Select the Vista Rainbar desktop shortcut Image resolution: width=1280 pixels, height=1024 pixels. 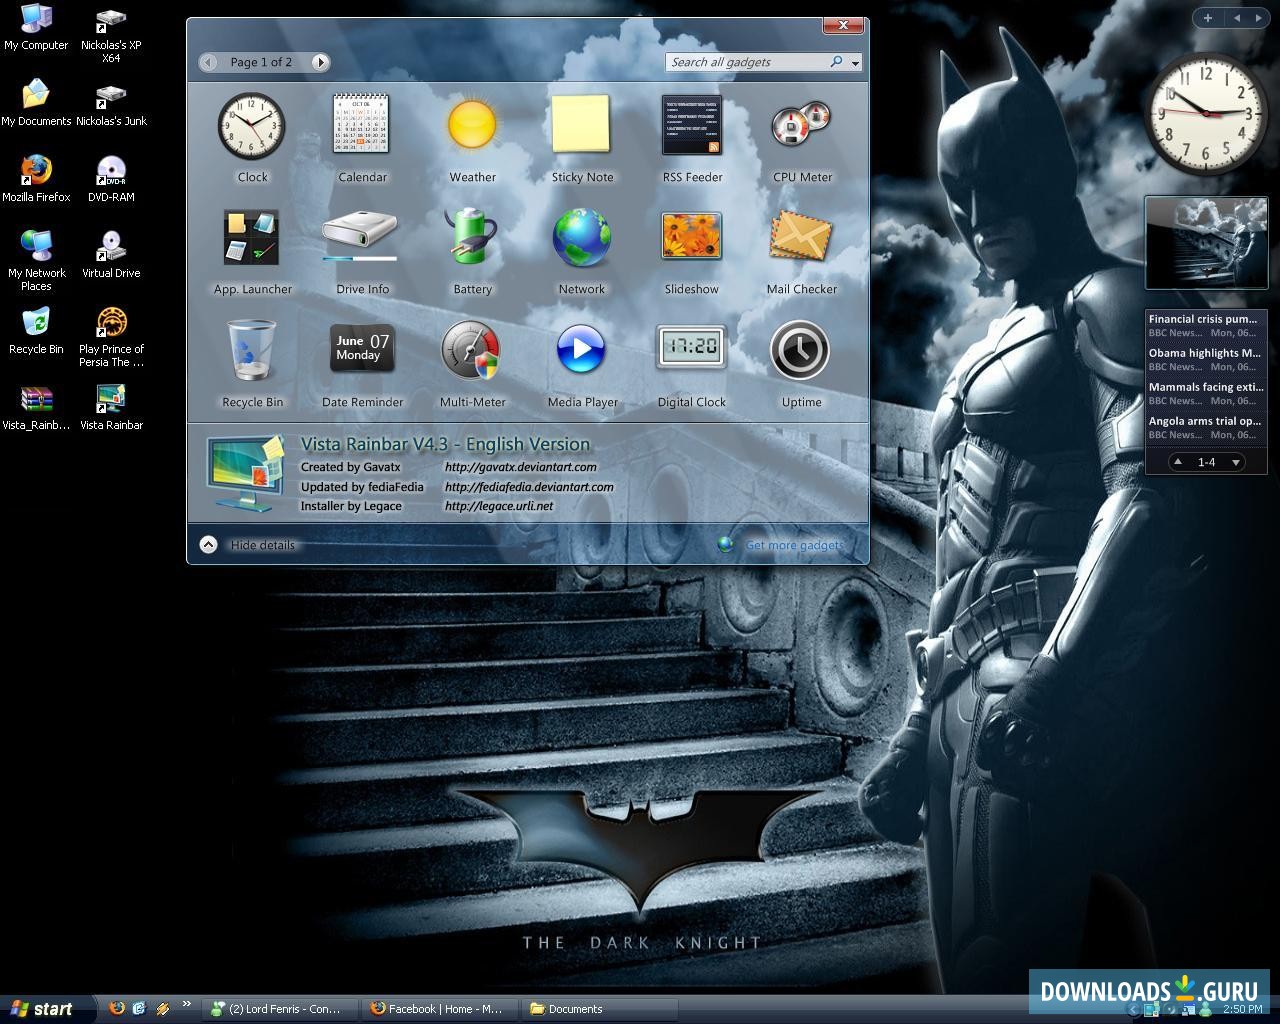tap(111, 408)
